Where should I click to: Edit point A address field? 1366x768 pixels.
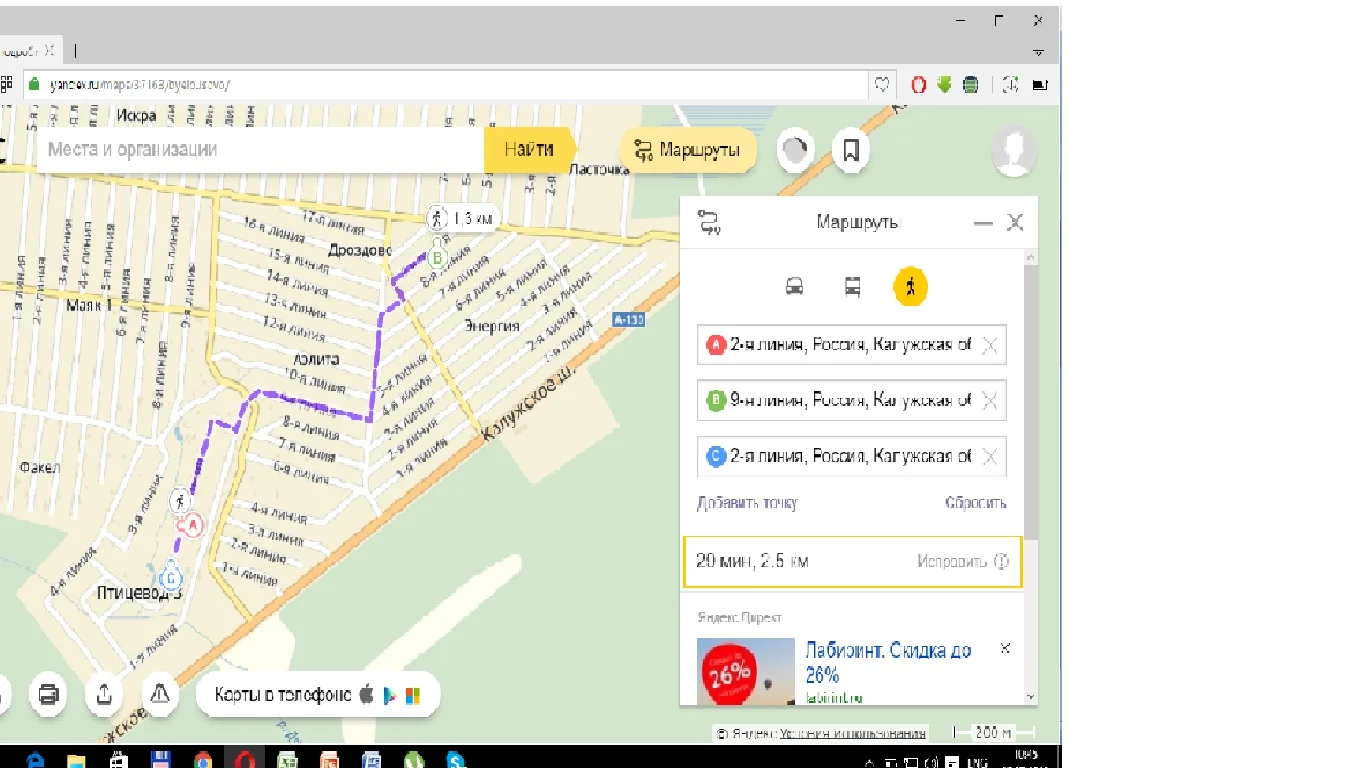point(852,345)
